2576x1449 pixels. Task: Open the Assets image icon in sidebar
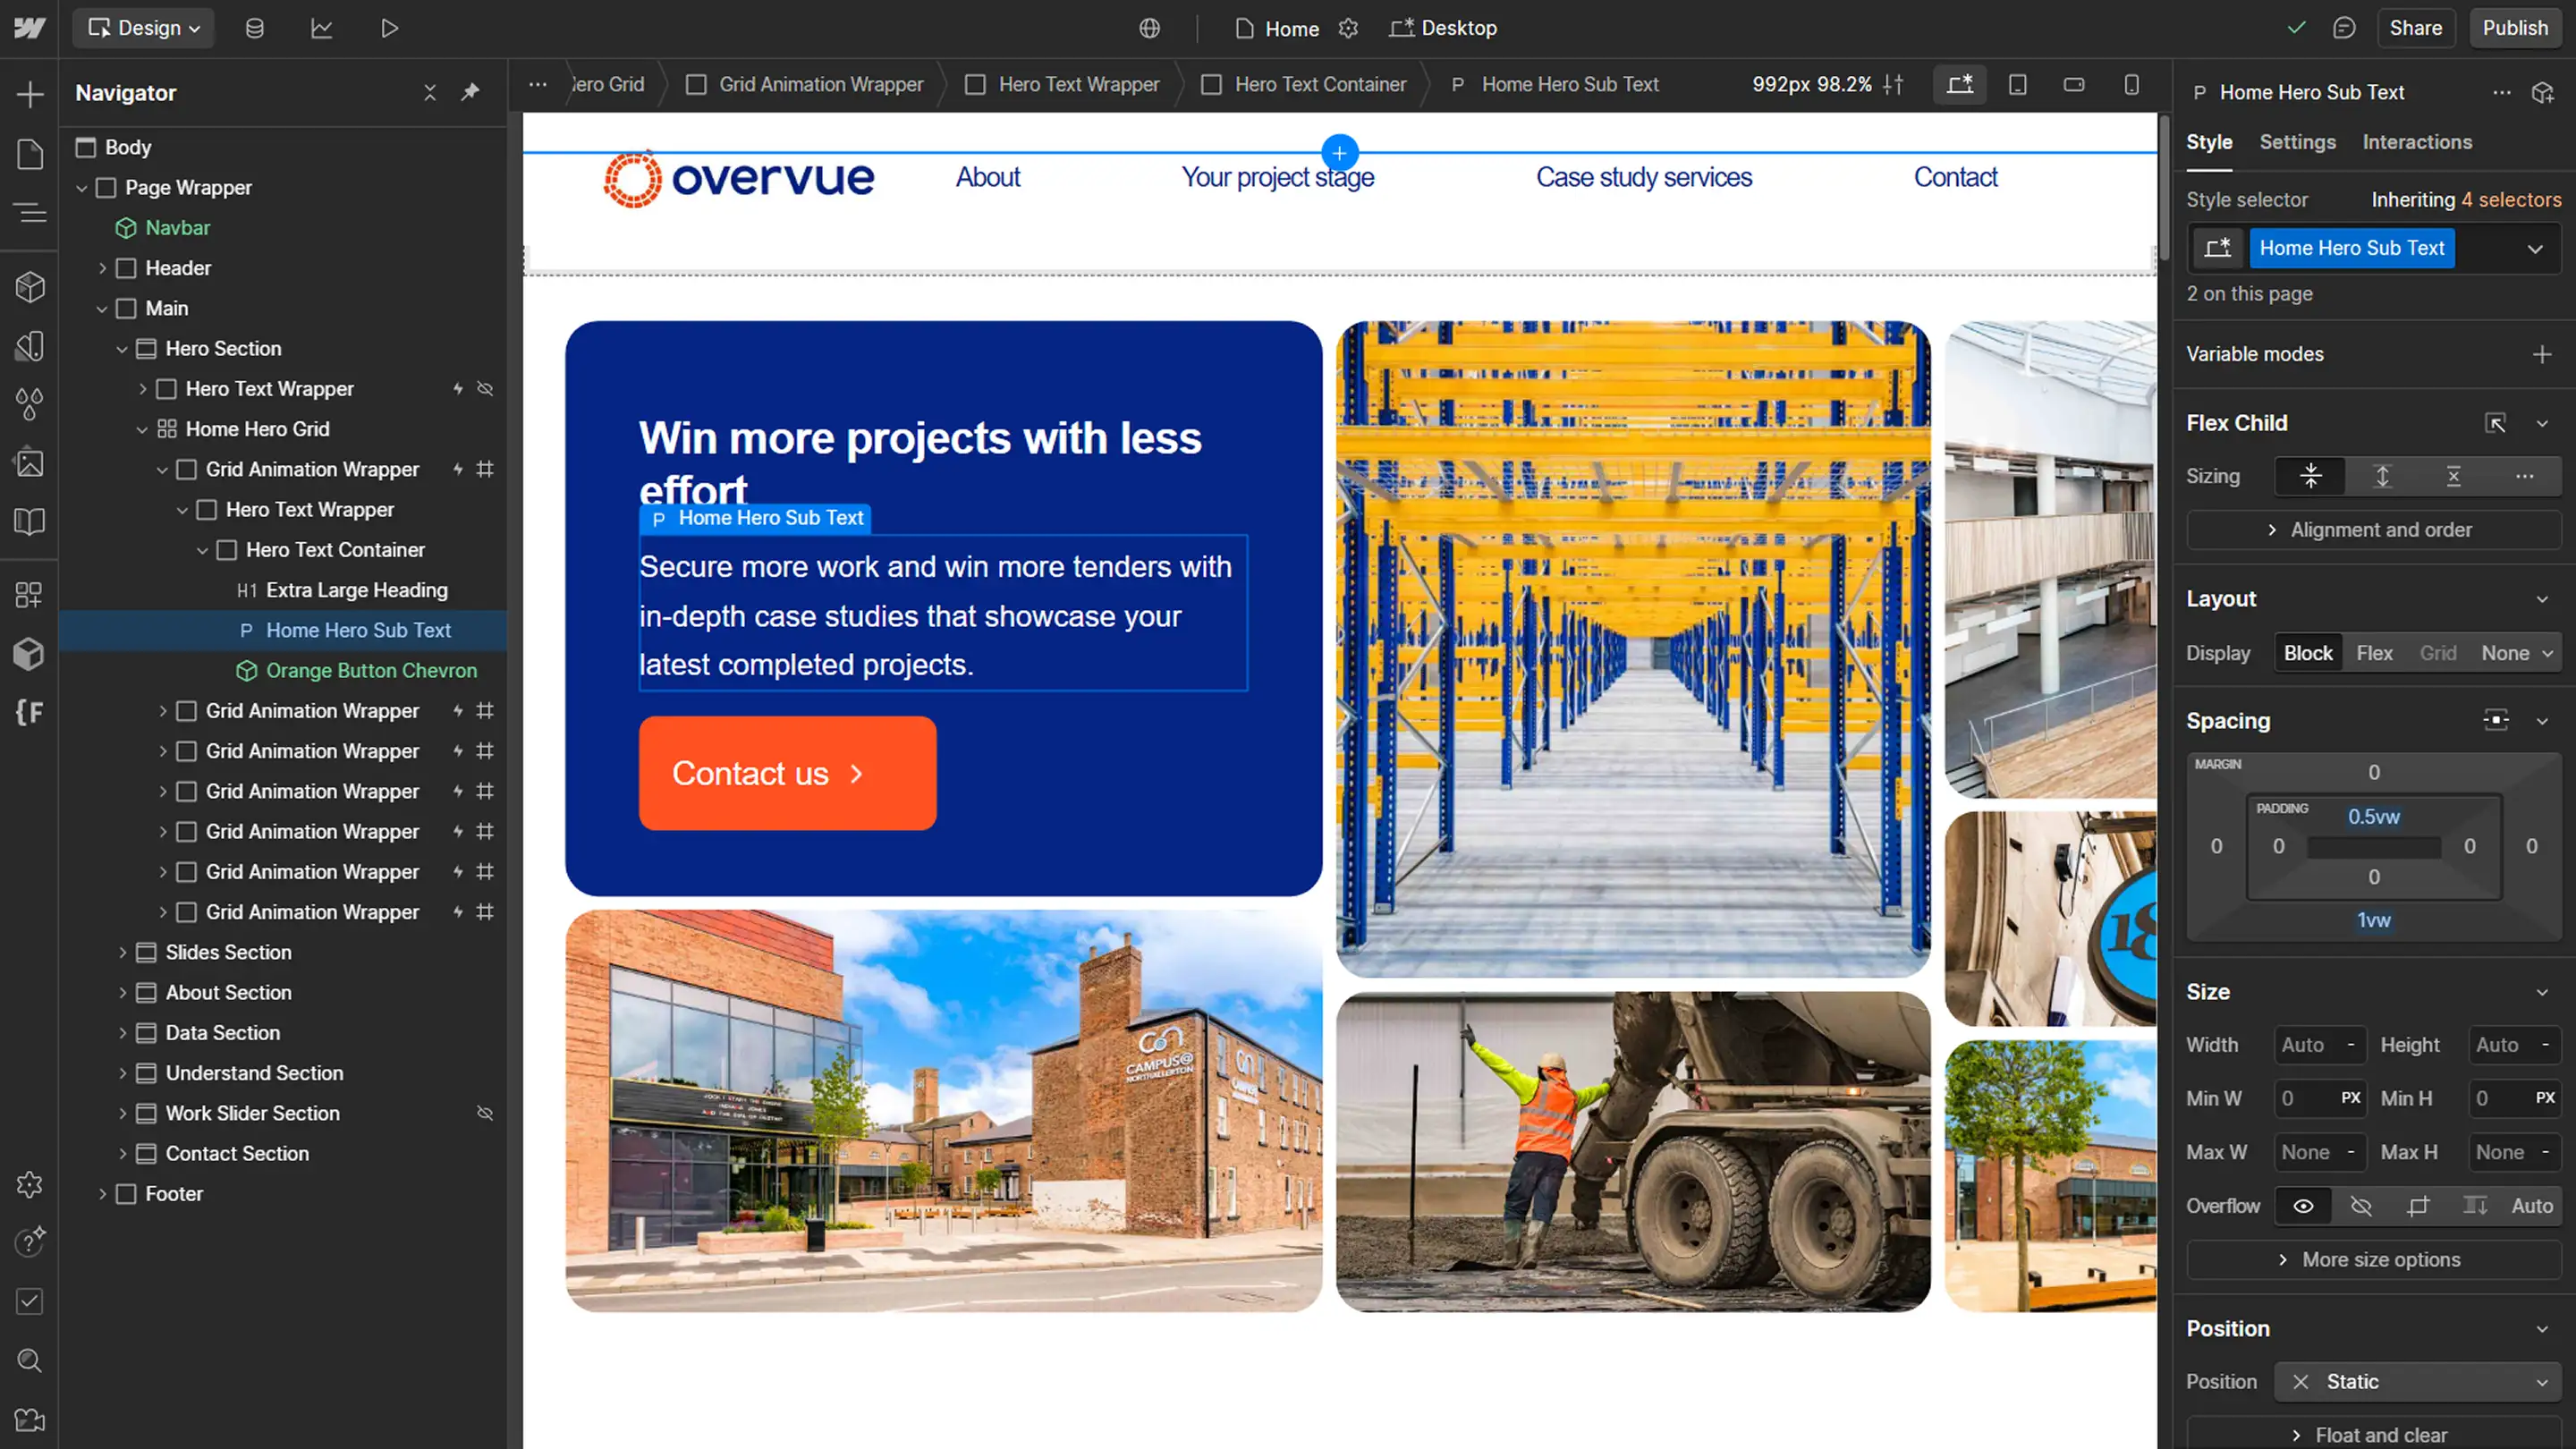(29, 463)
